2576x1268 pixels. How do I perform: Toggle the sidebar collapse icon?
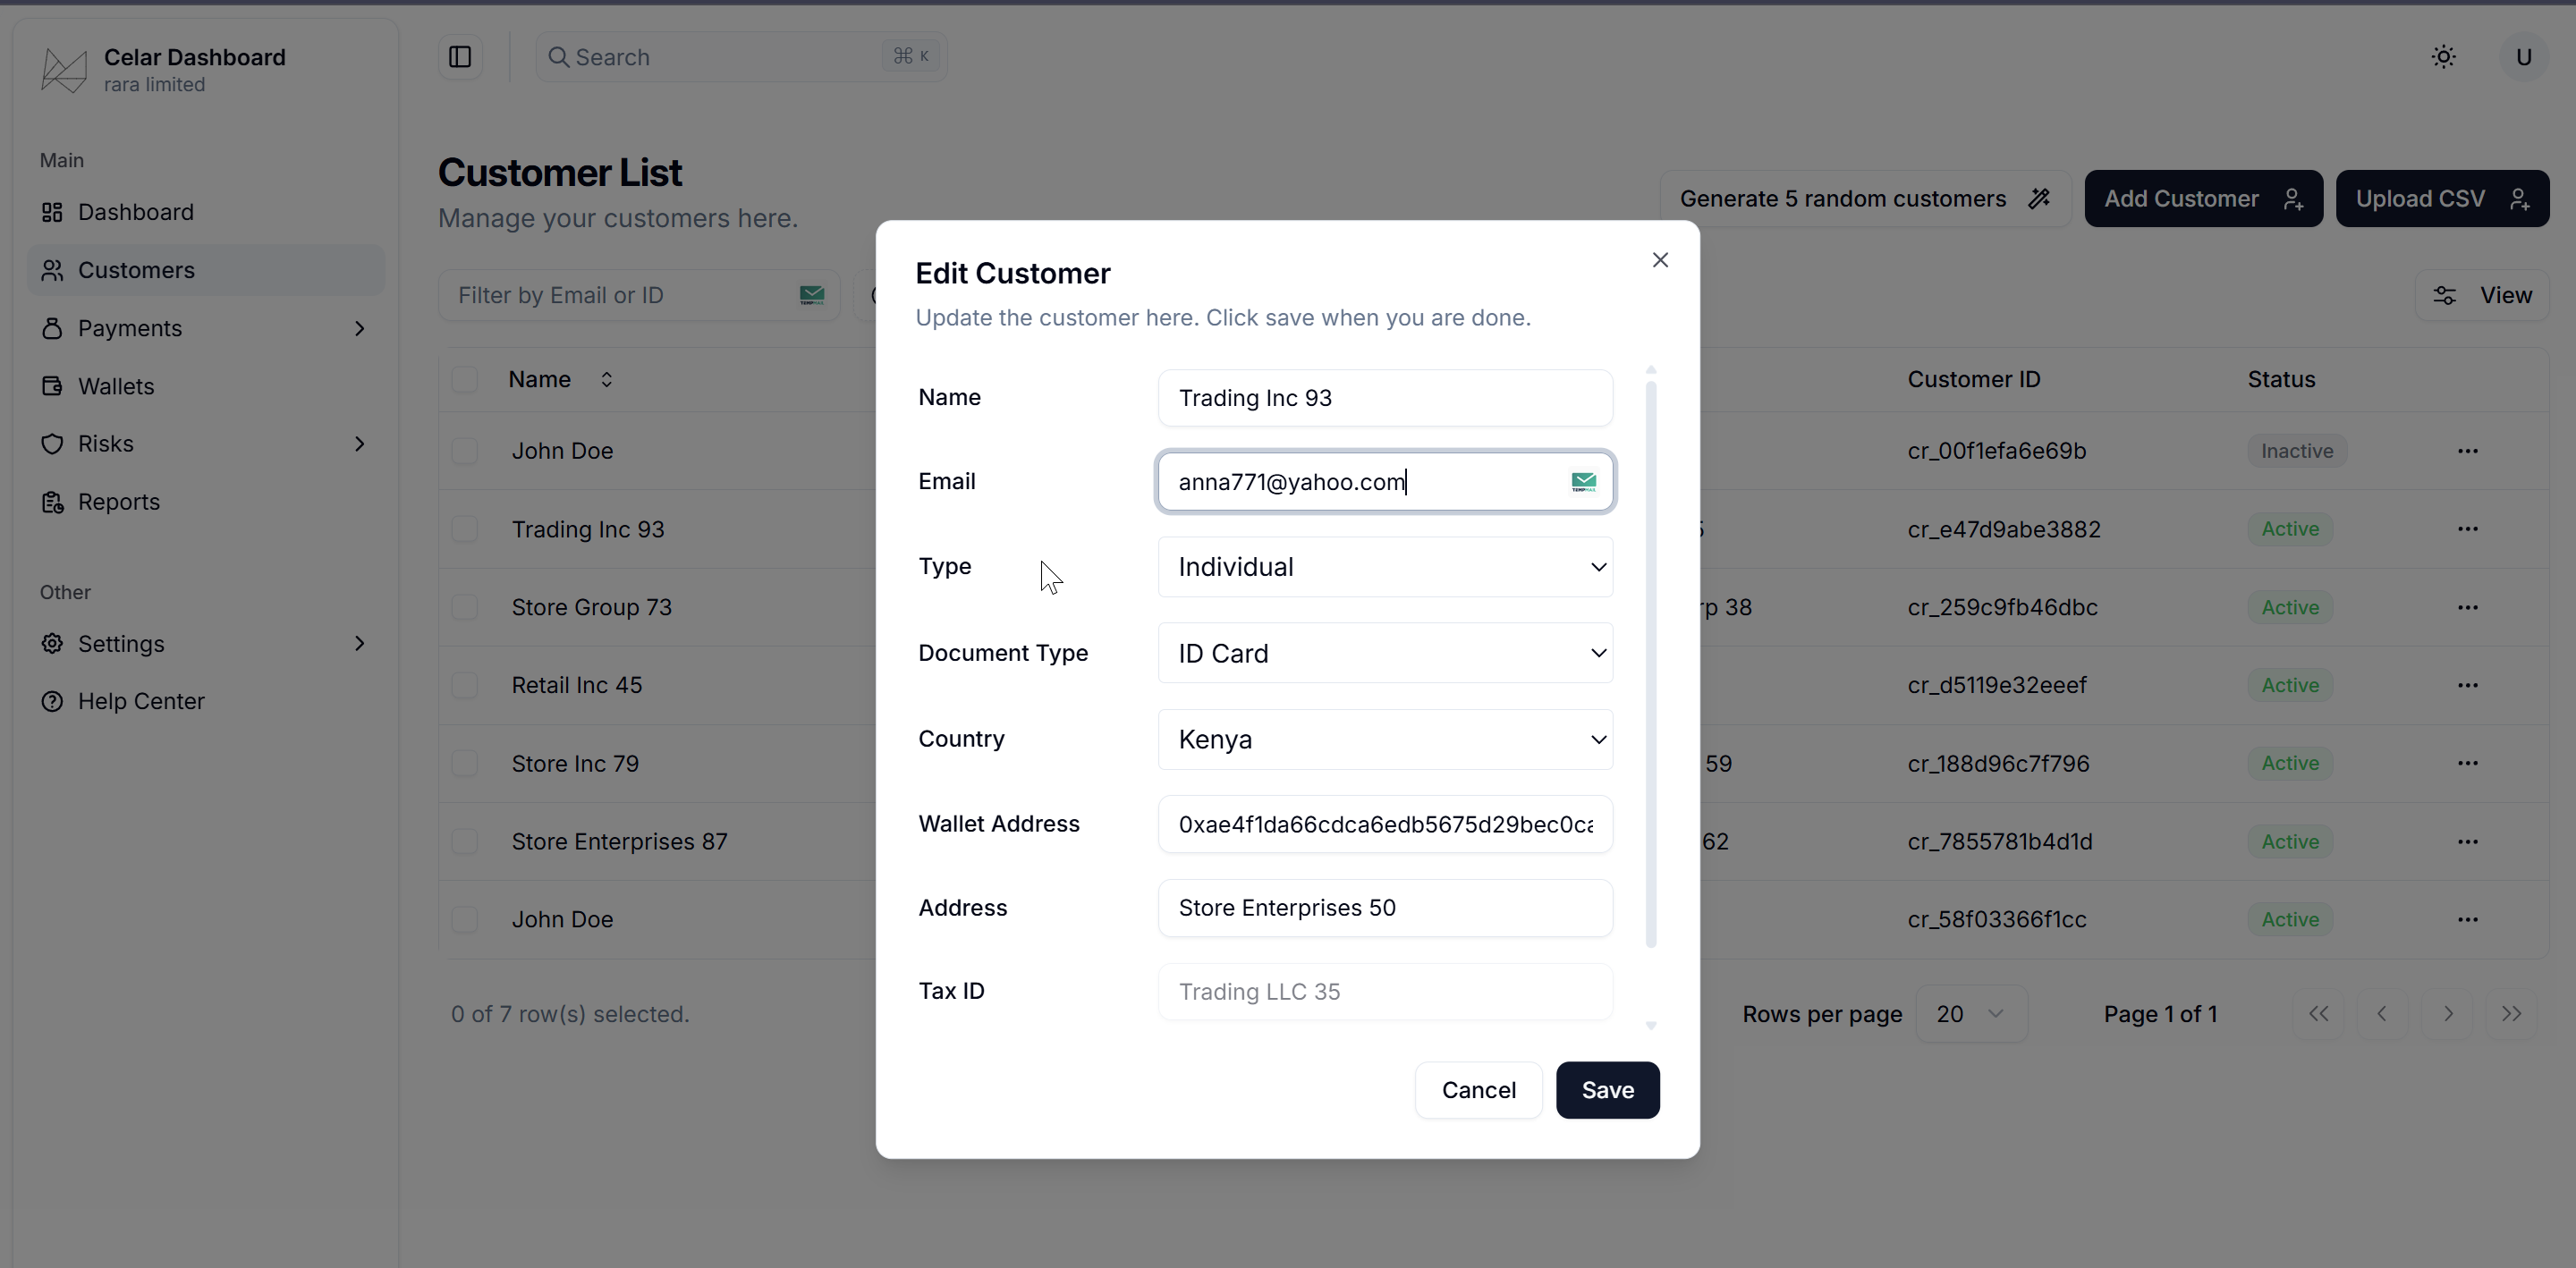click(460, 57)
